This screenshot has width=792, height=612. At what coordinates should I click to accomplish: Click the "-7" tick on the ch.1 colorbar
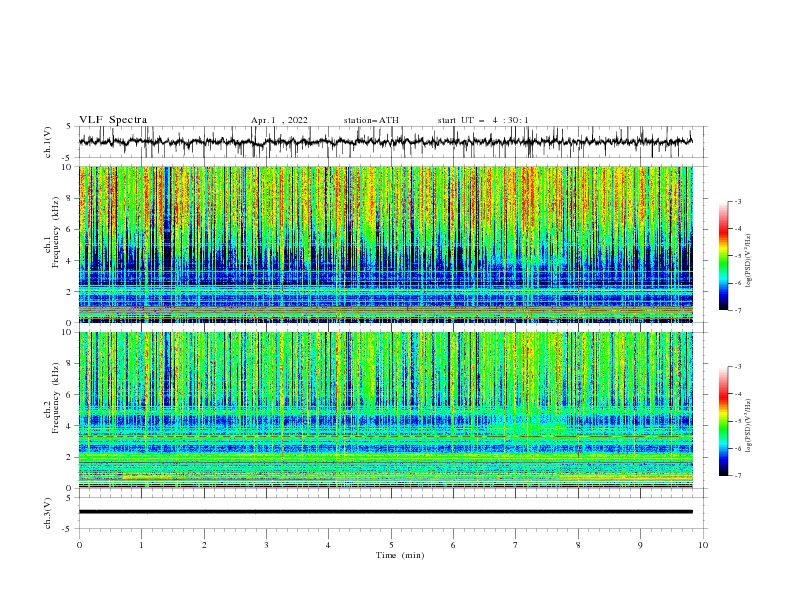pos(737,310)
